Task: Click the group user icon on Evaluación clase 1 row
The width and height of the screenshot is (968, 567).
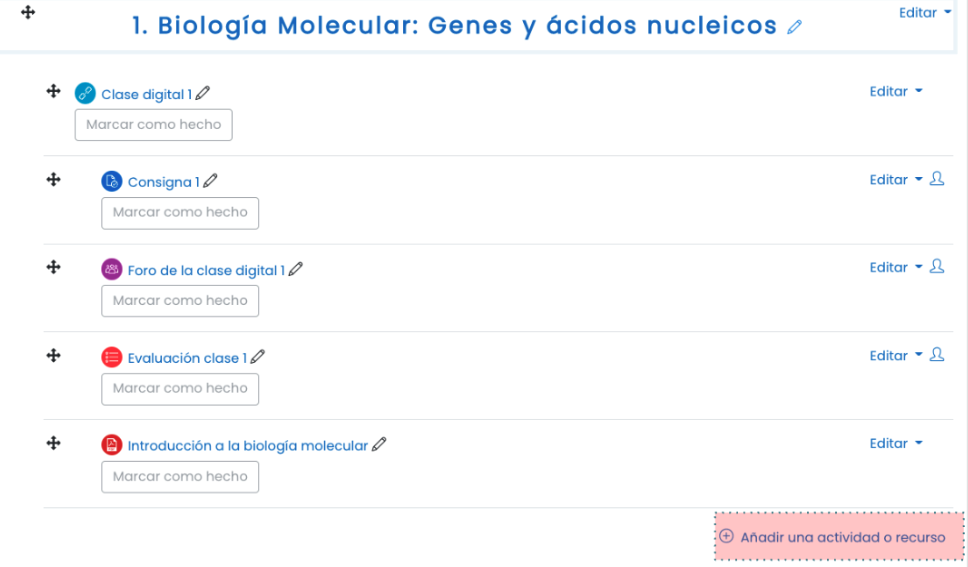Action: pyautogui.click(x=937, y=355)
